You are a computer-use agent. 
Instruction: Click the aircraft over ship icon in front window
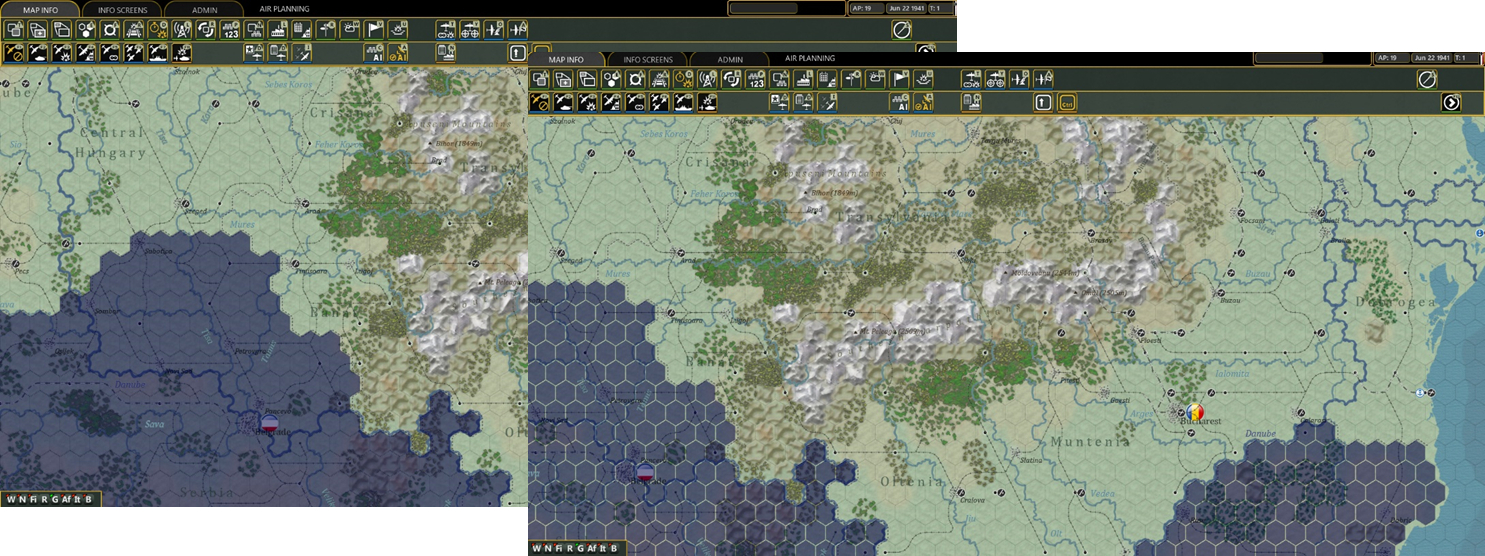(x=682, y=102)
